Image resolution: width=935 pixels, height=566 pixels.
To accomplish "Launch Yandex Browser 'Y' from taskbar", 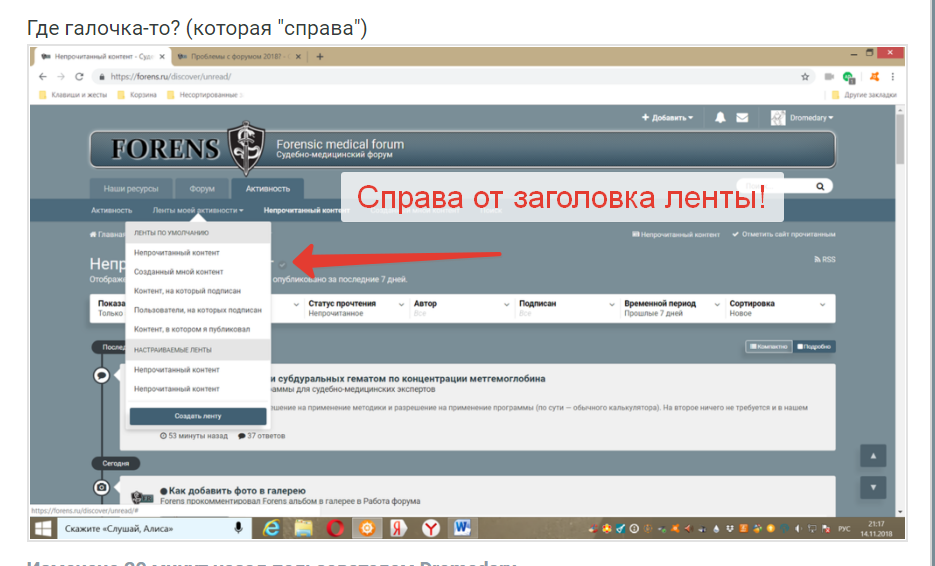I will (431, 528).
